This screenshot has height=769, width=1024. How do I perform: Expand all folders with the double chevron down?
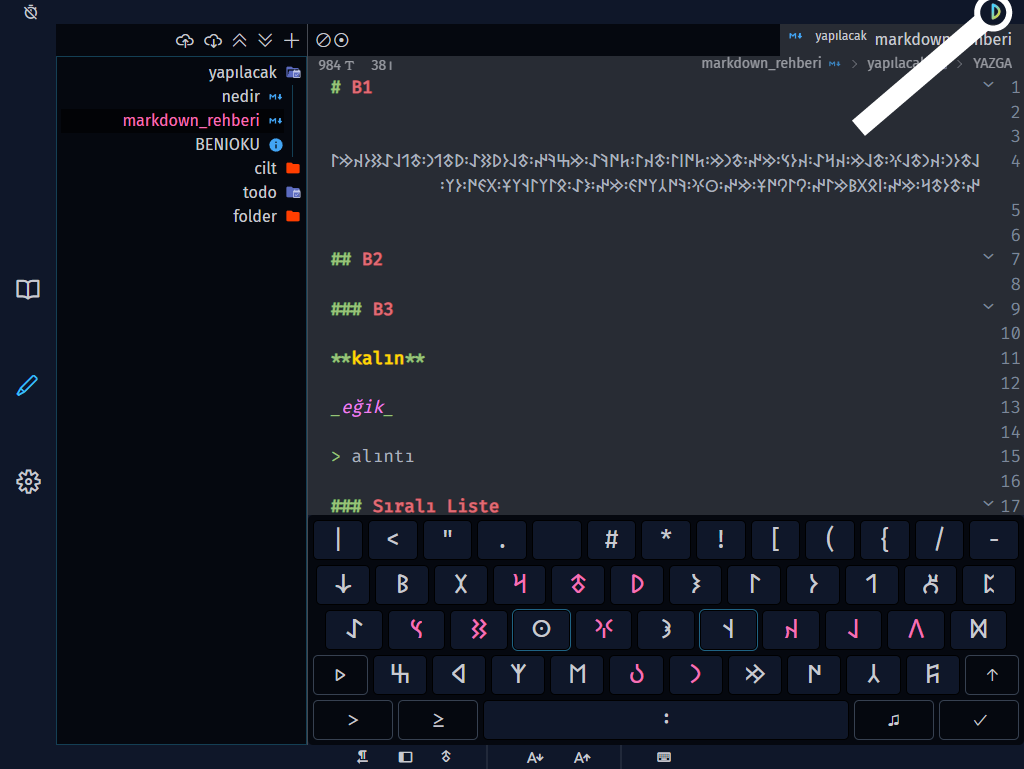click(265, 41)
